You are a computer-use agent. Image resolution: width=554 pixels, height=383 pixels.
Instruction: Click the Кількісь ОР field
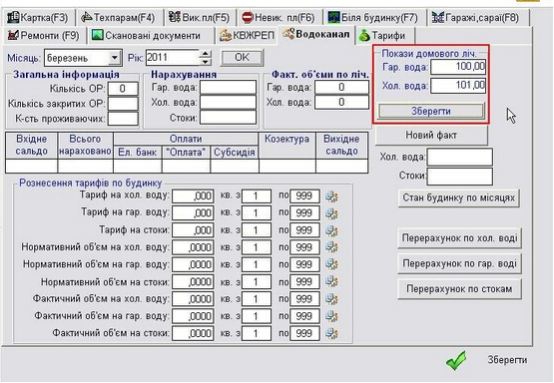123,88
